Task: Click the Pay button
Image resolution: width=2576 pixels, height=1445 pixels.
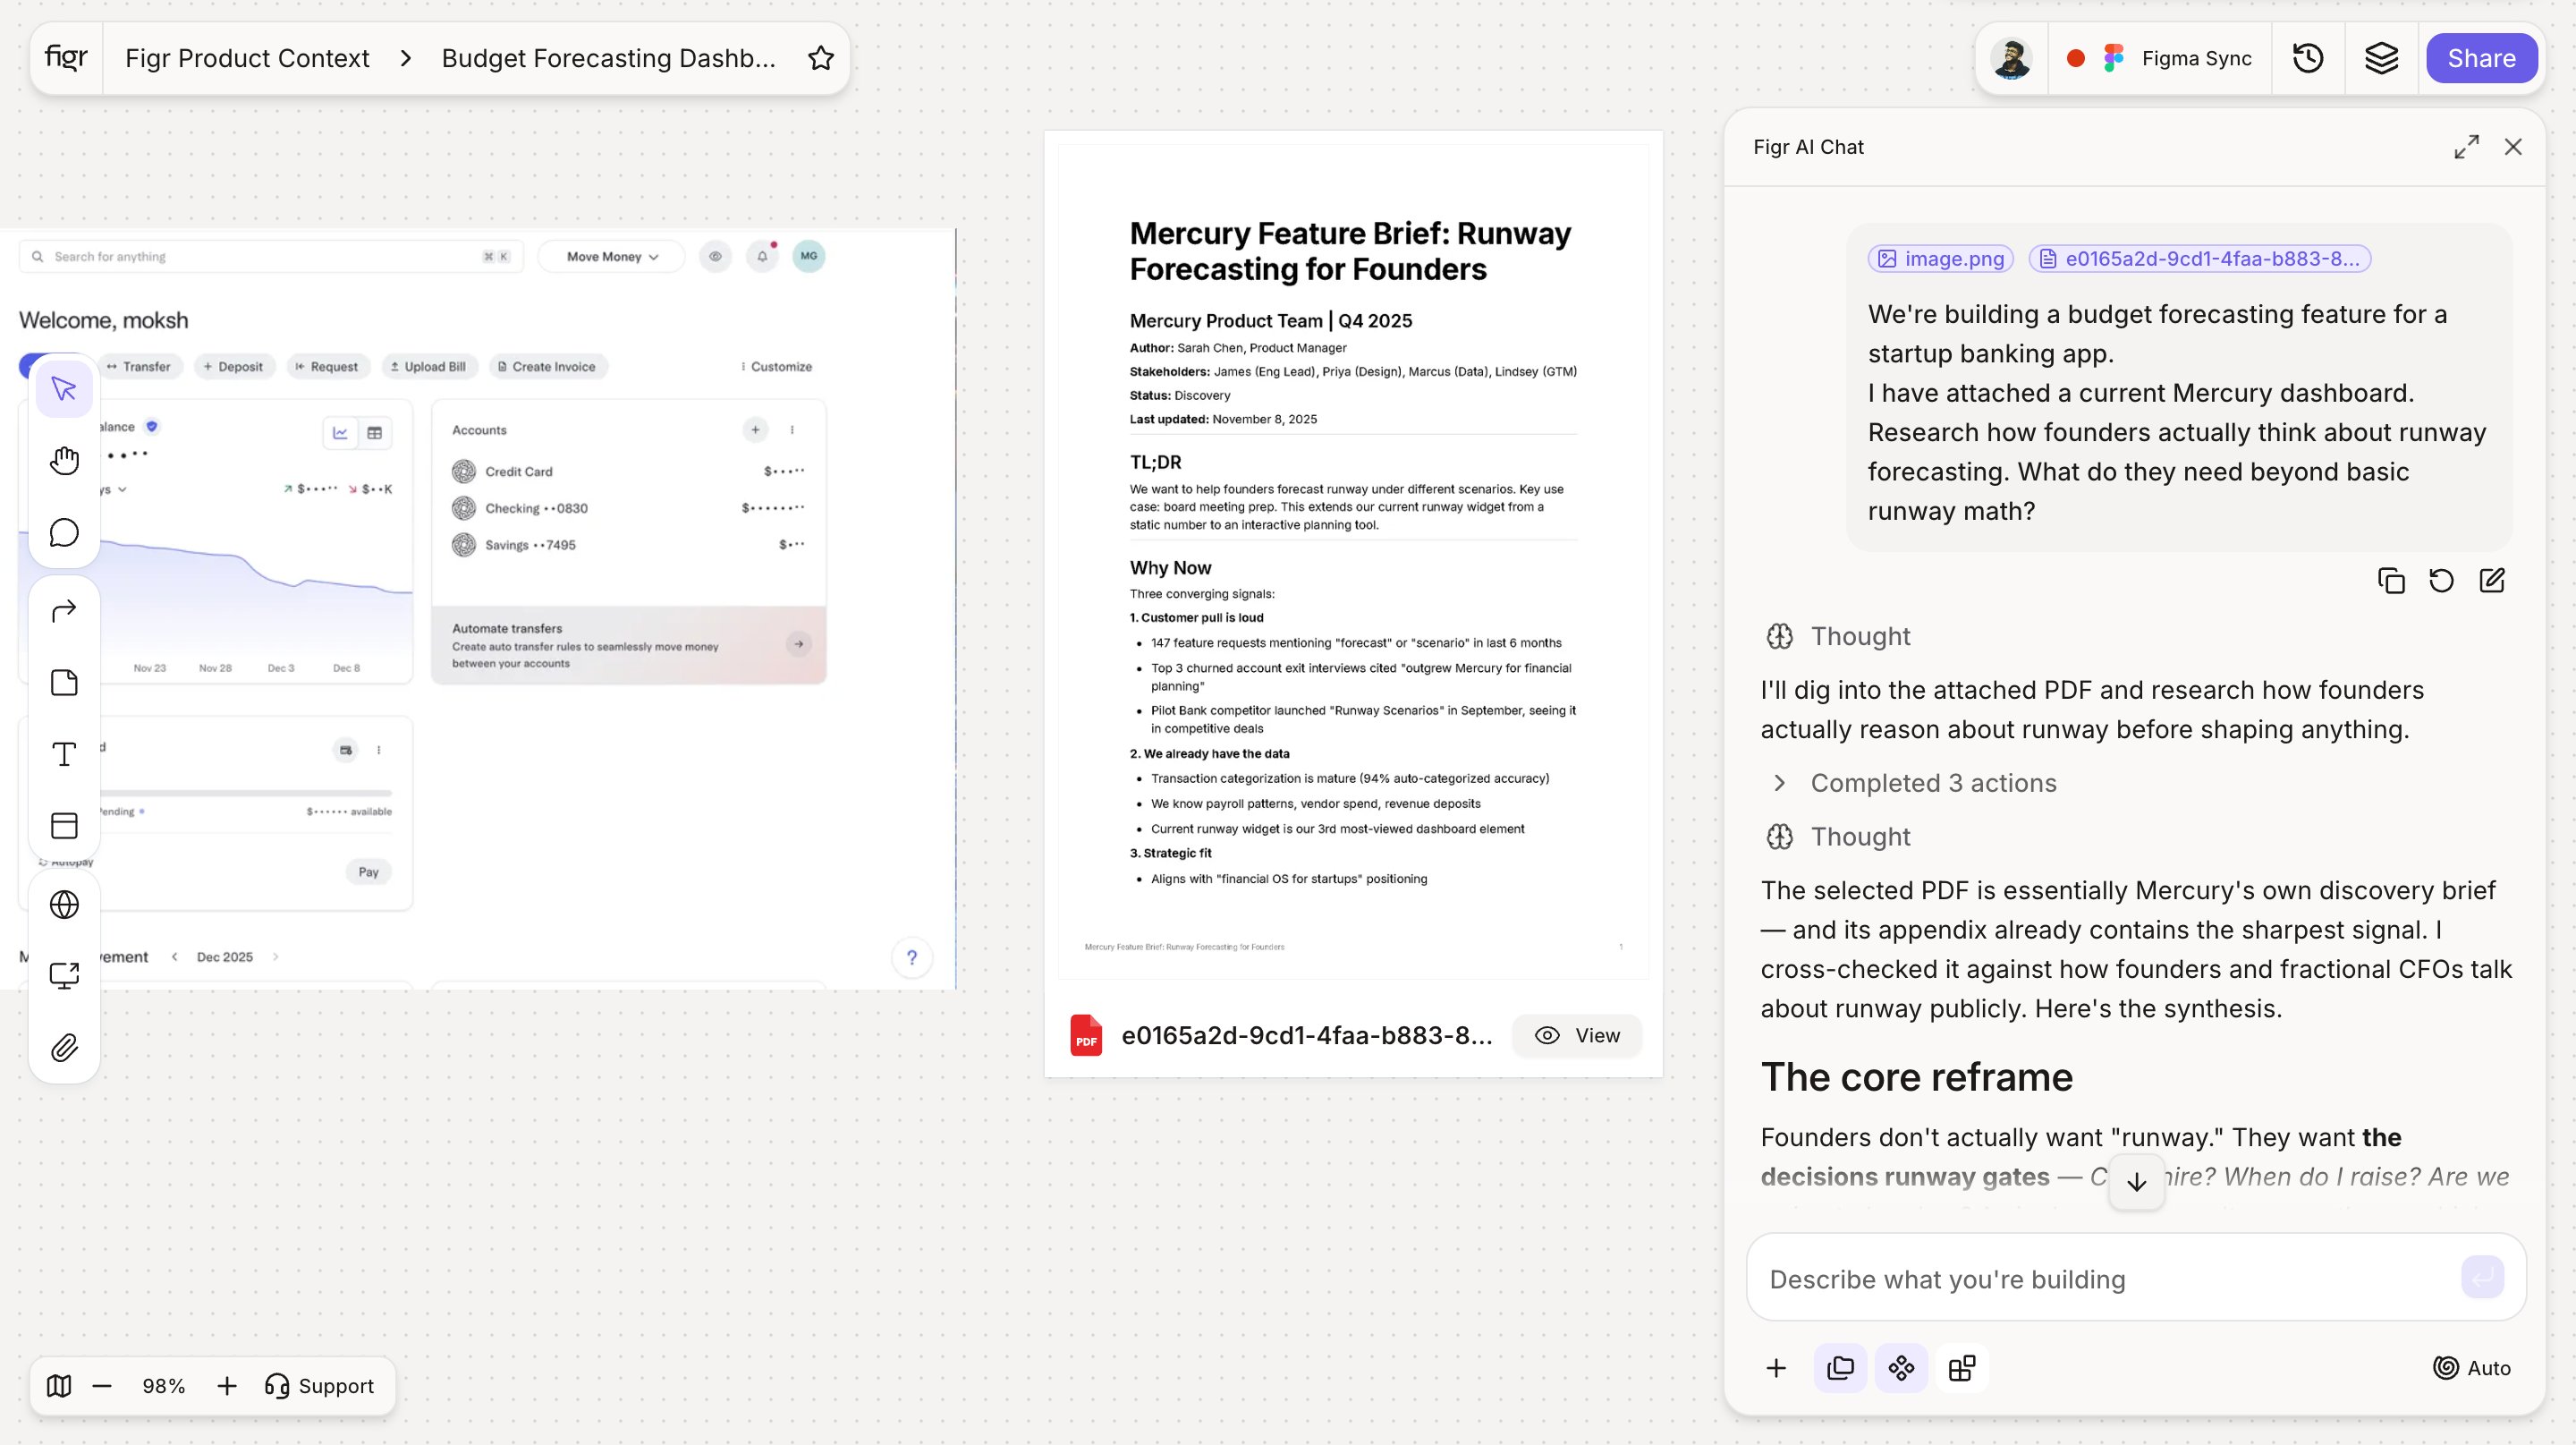Action: [x=369, y=872]
